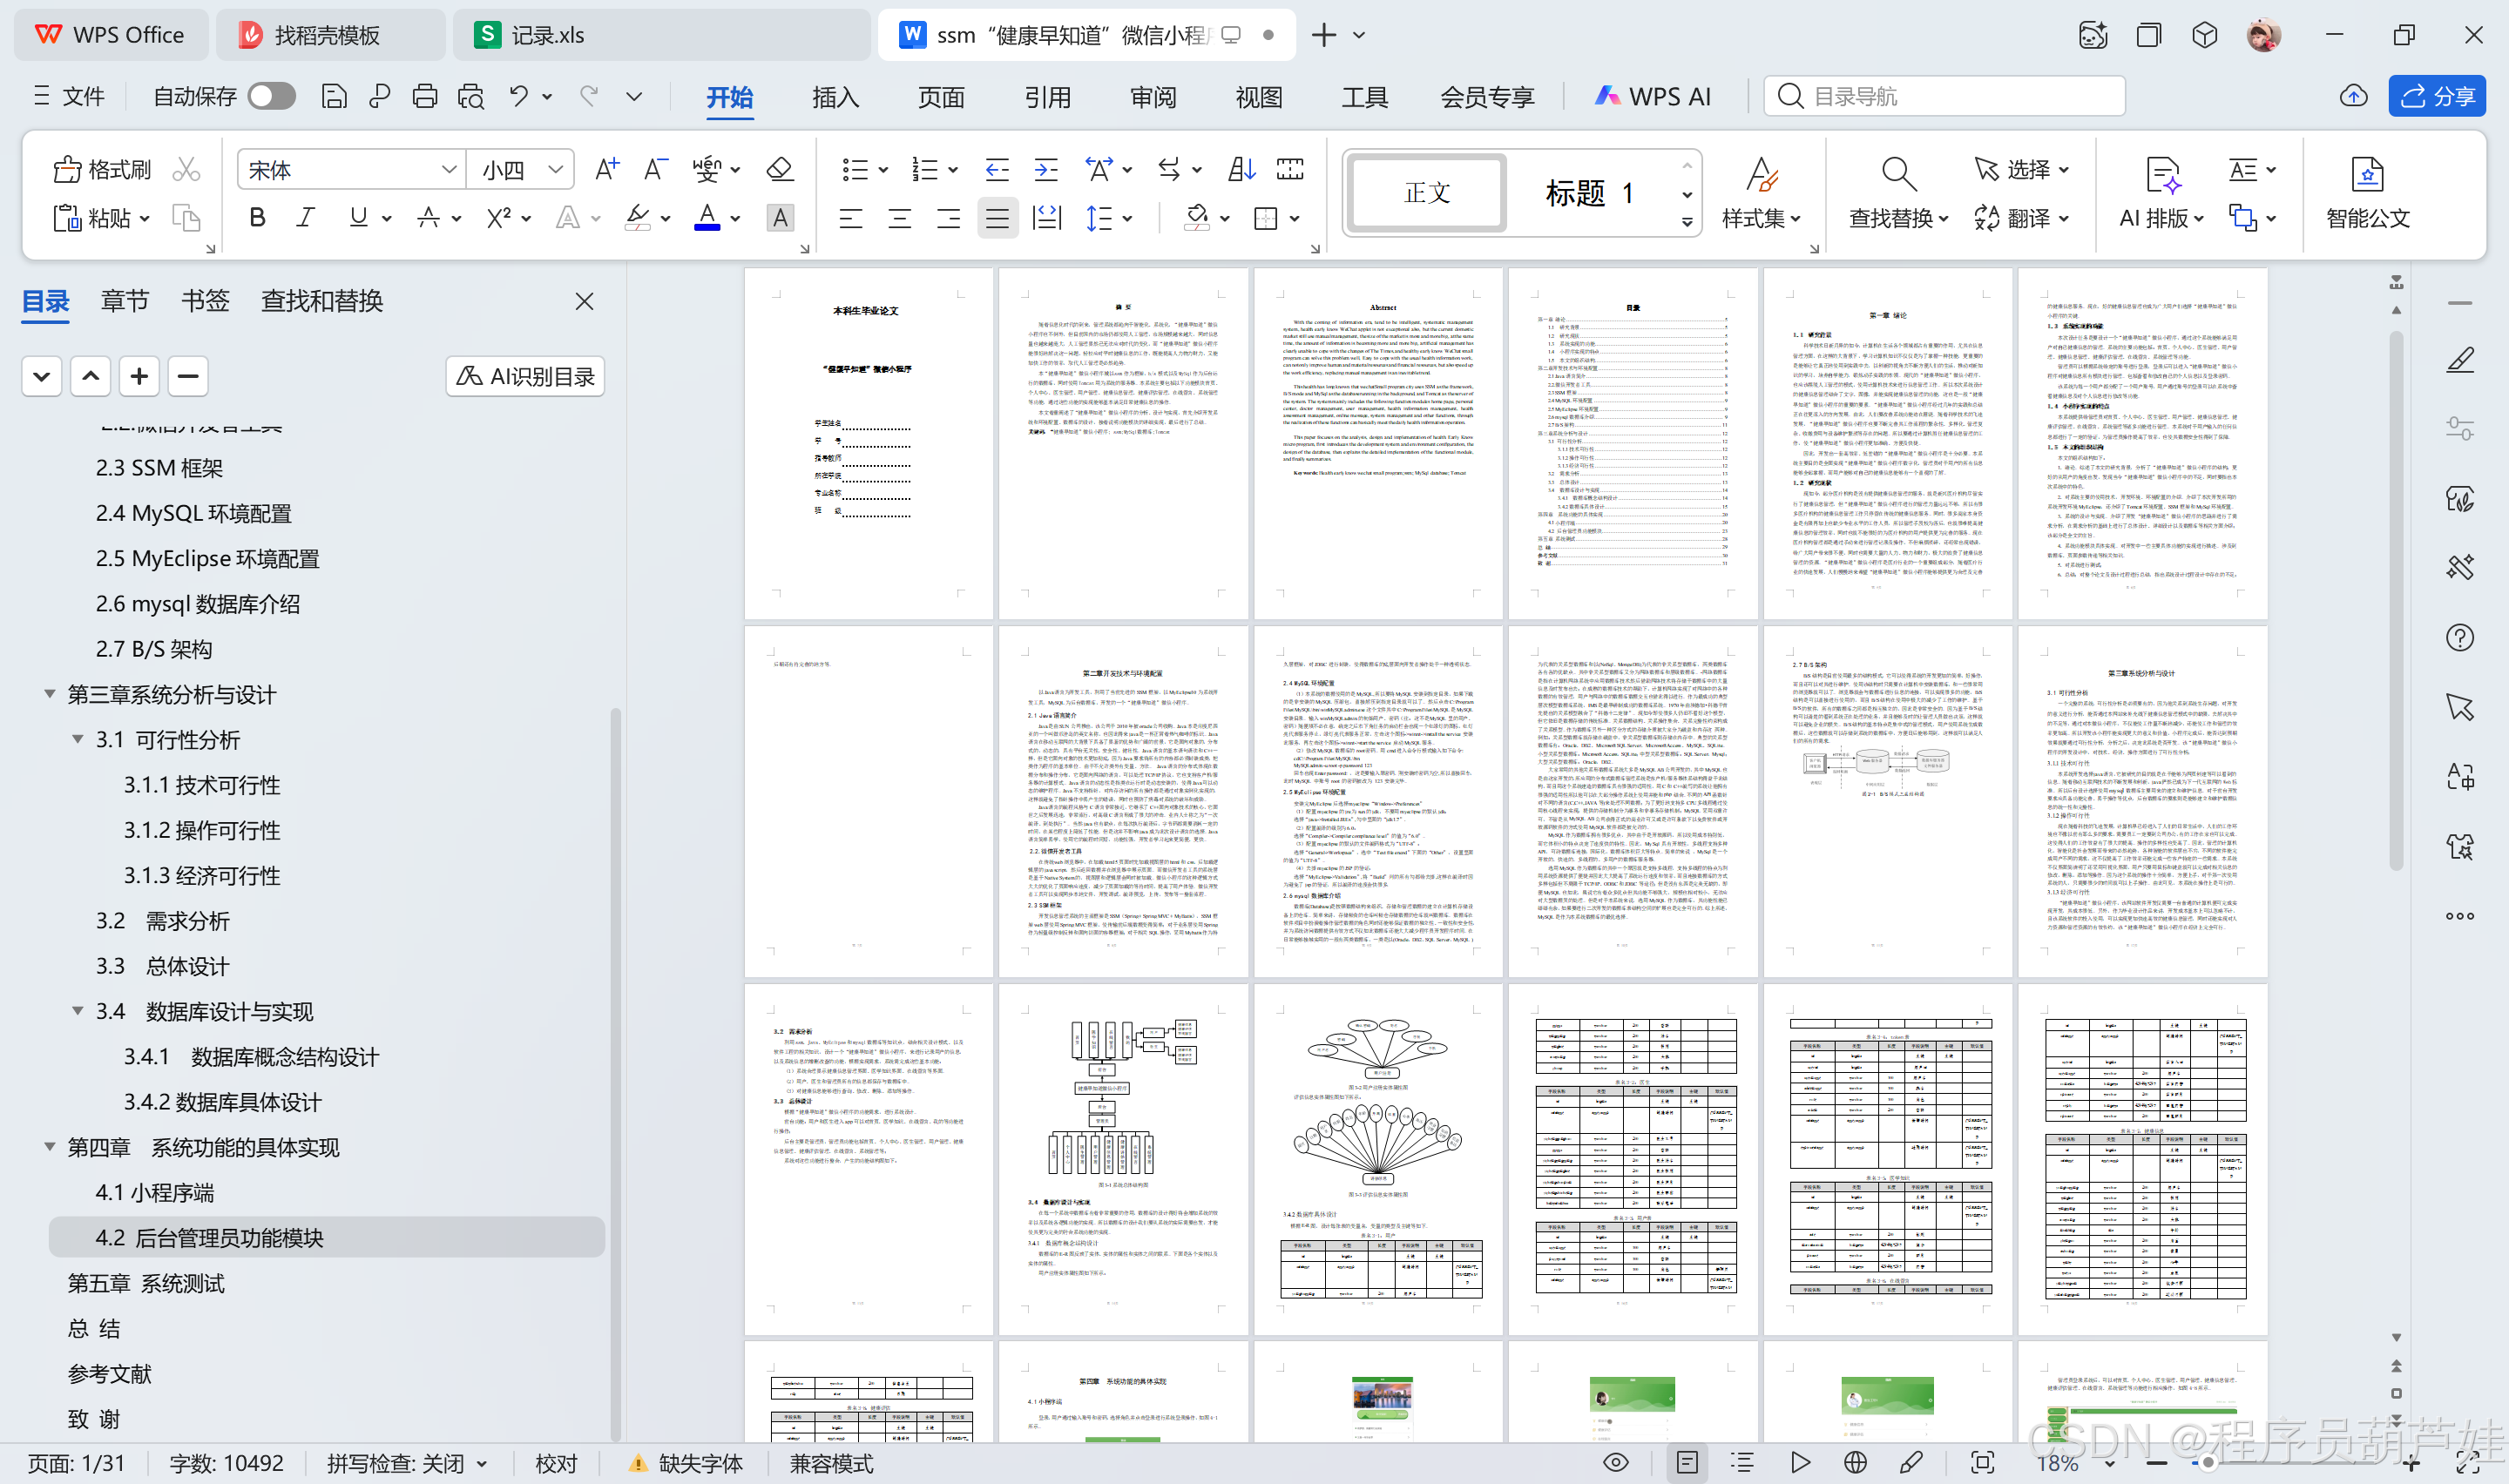Switch to the 插入 ribbon tab

835,97
